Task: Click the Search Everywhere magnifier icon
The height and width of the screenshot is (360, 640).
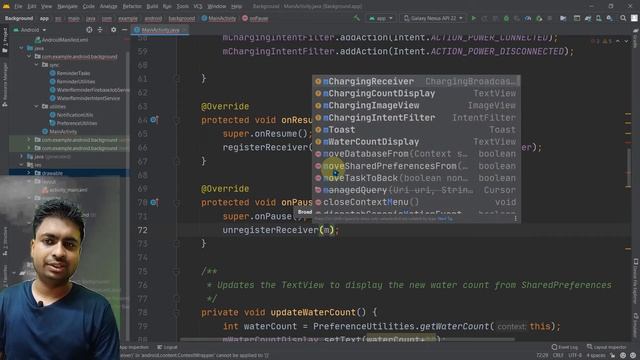Action: tap(623, 18)
